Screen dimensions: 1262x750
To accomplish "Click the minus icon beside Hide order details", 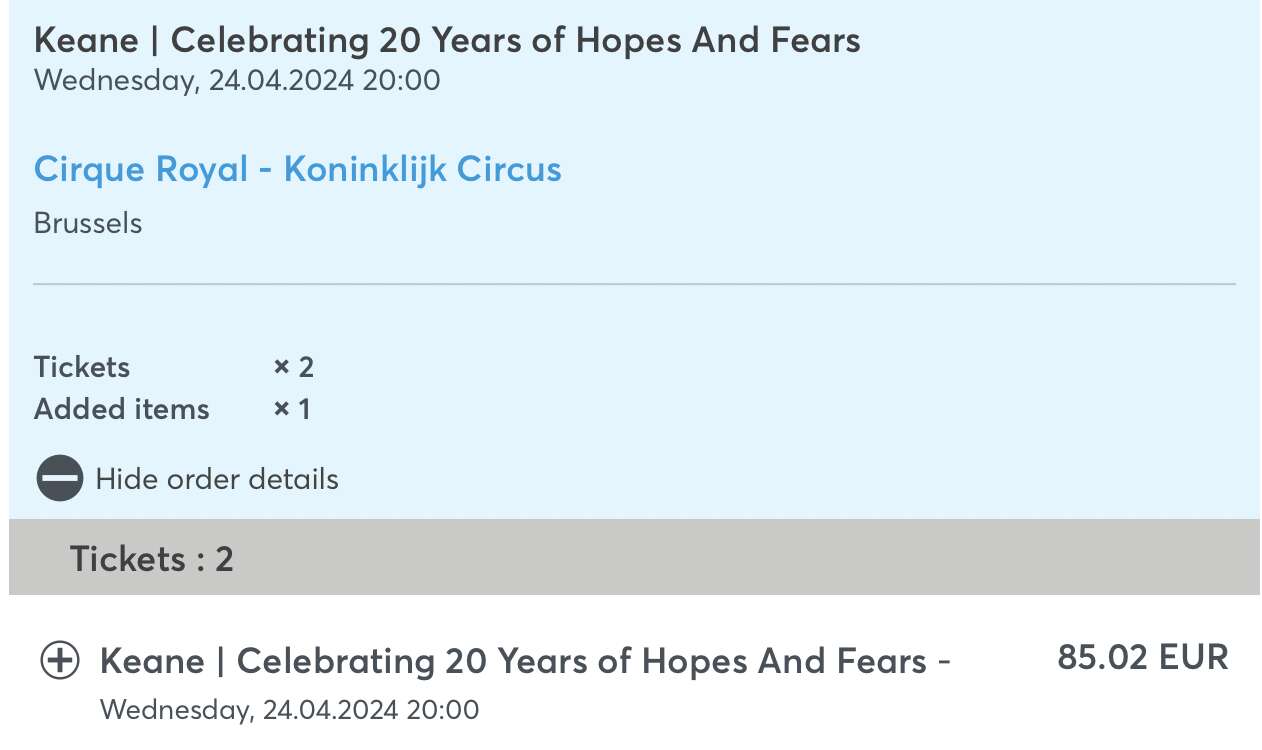I will [x=60, y=478].
